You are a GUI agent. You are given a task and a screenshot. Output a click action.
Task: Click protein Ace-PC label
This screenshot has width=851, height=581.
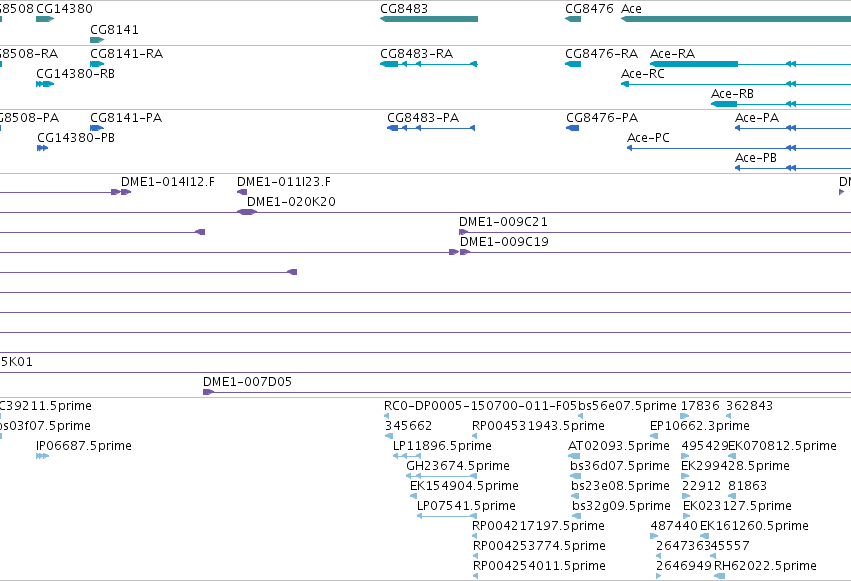click(648, 138)
